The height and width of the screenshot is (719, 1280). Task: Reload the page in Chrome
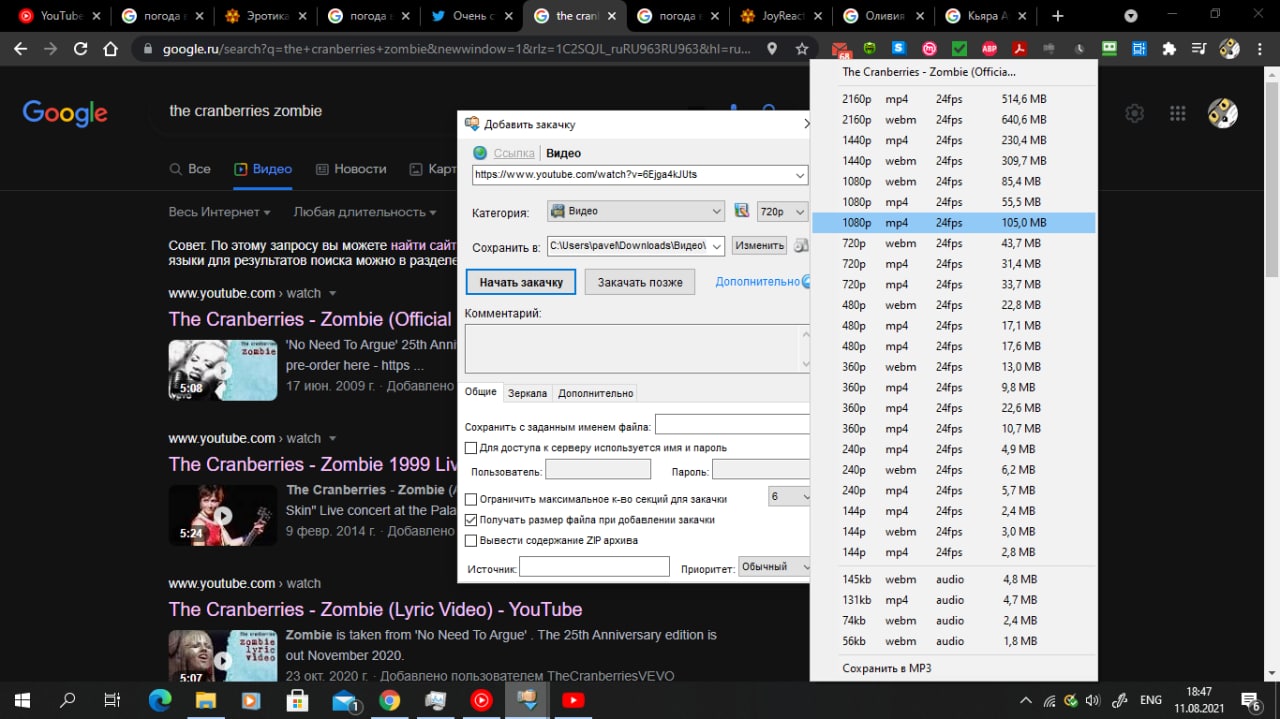pyautogui.click(x=81, y=49)
